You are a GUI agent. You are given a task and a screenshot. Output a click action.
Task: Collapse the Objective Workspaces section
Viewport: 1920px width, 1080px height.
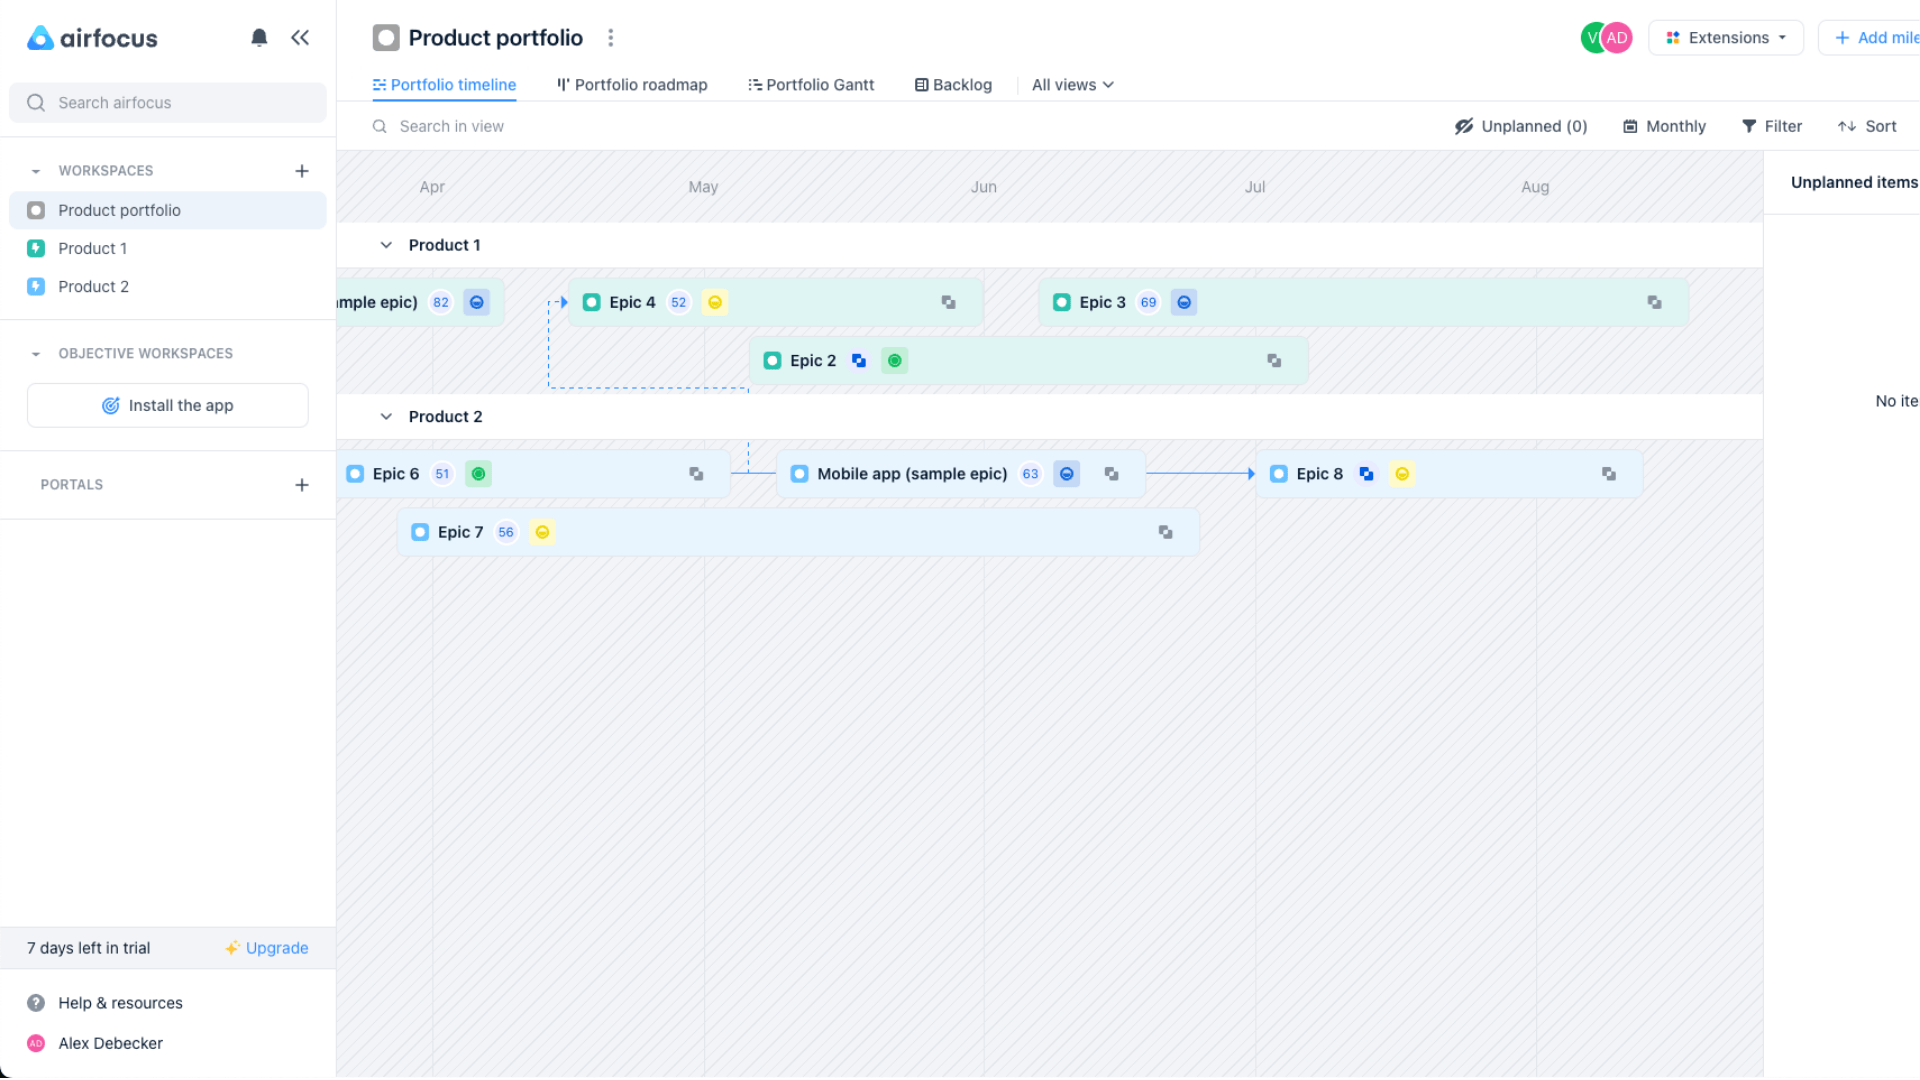[x=36, y=354]
